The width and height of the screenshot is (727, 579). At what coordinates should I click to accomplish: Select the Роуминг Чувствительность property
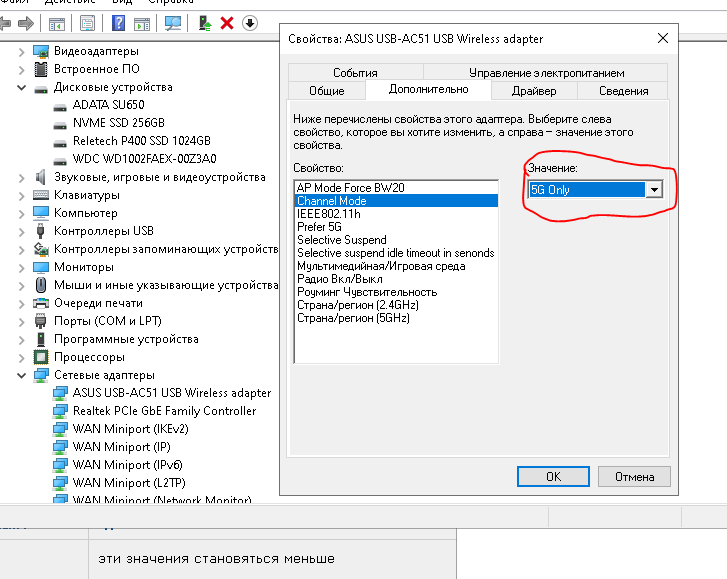(396, 292)
